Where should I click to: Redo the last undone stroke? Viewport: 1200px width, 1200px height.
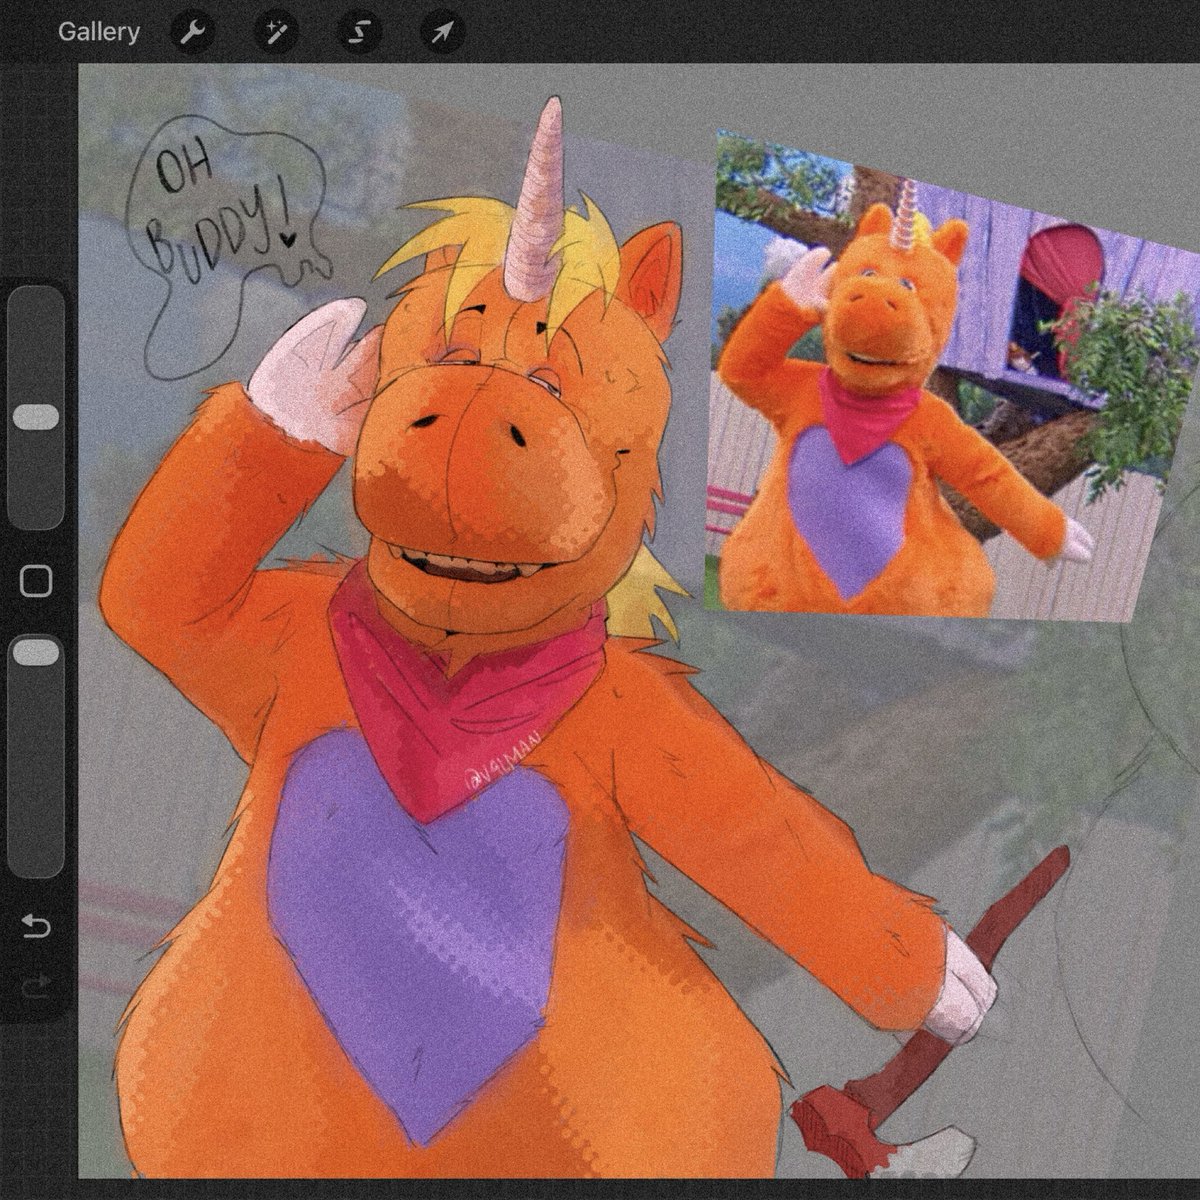pyautogui.click(x=36, y=986)
